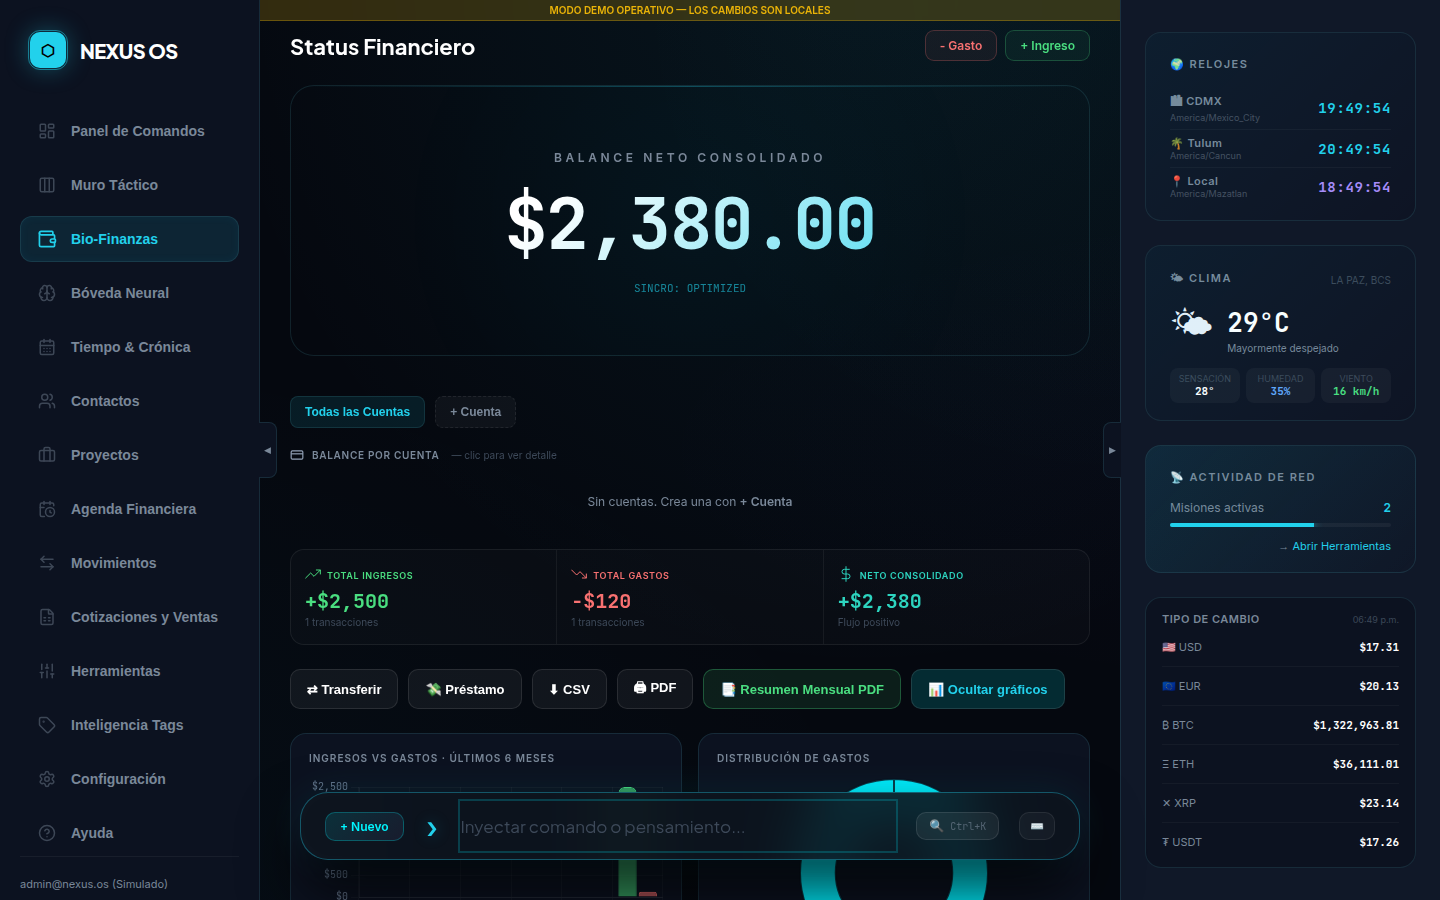Click the chevron prompt icon in command bar

(432, 828)
